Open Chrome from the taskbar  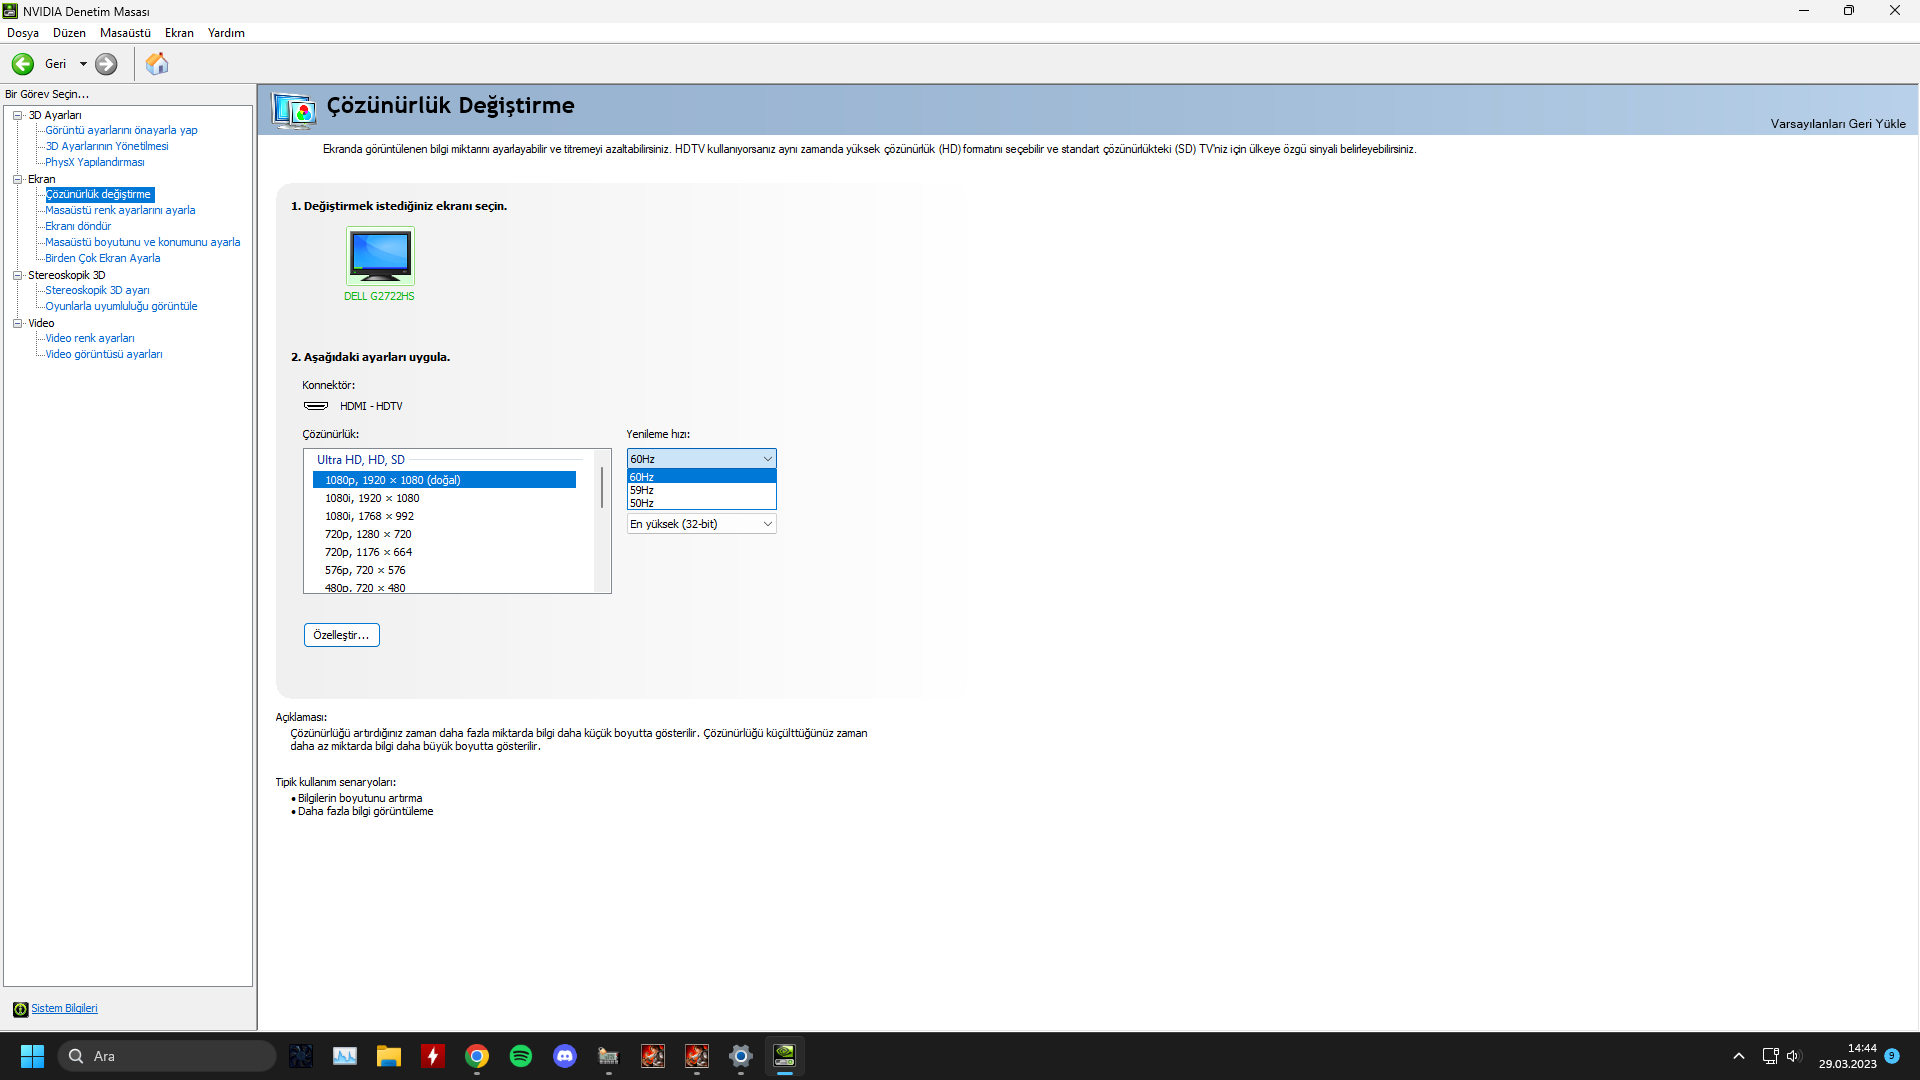pos(477,1056)
